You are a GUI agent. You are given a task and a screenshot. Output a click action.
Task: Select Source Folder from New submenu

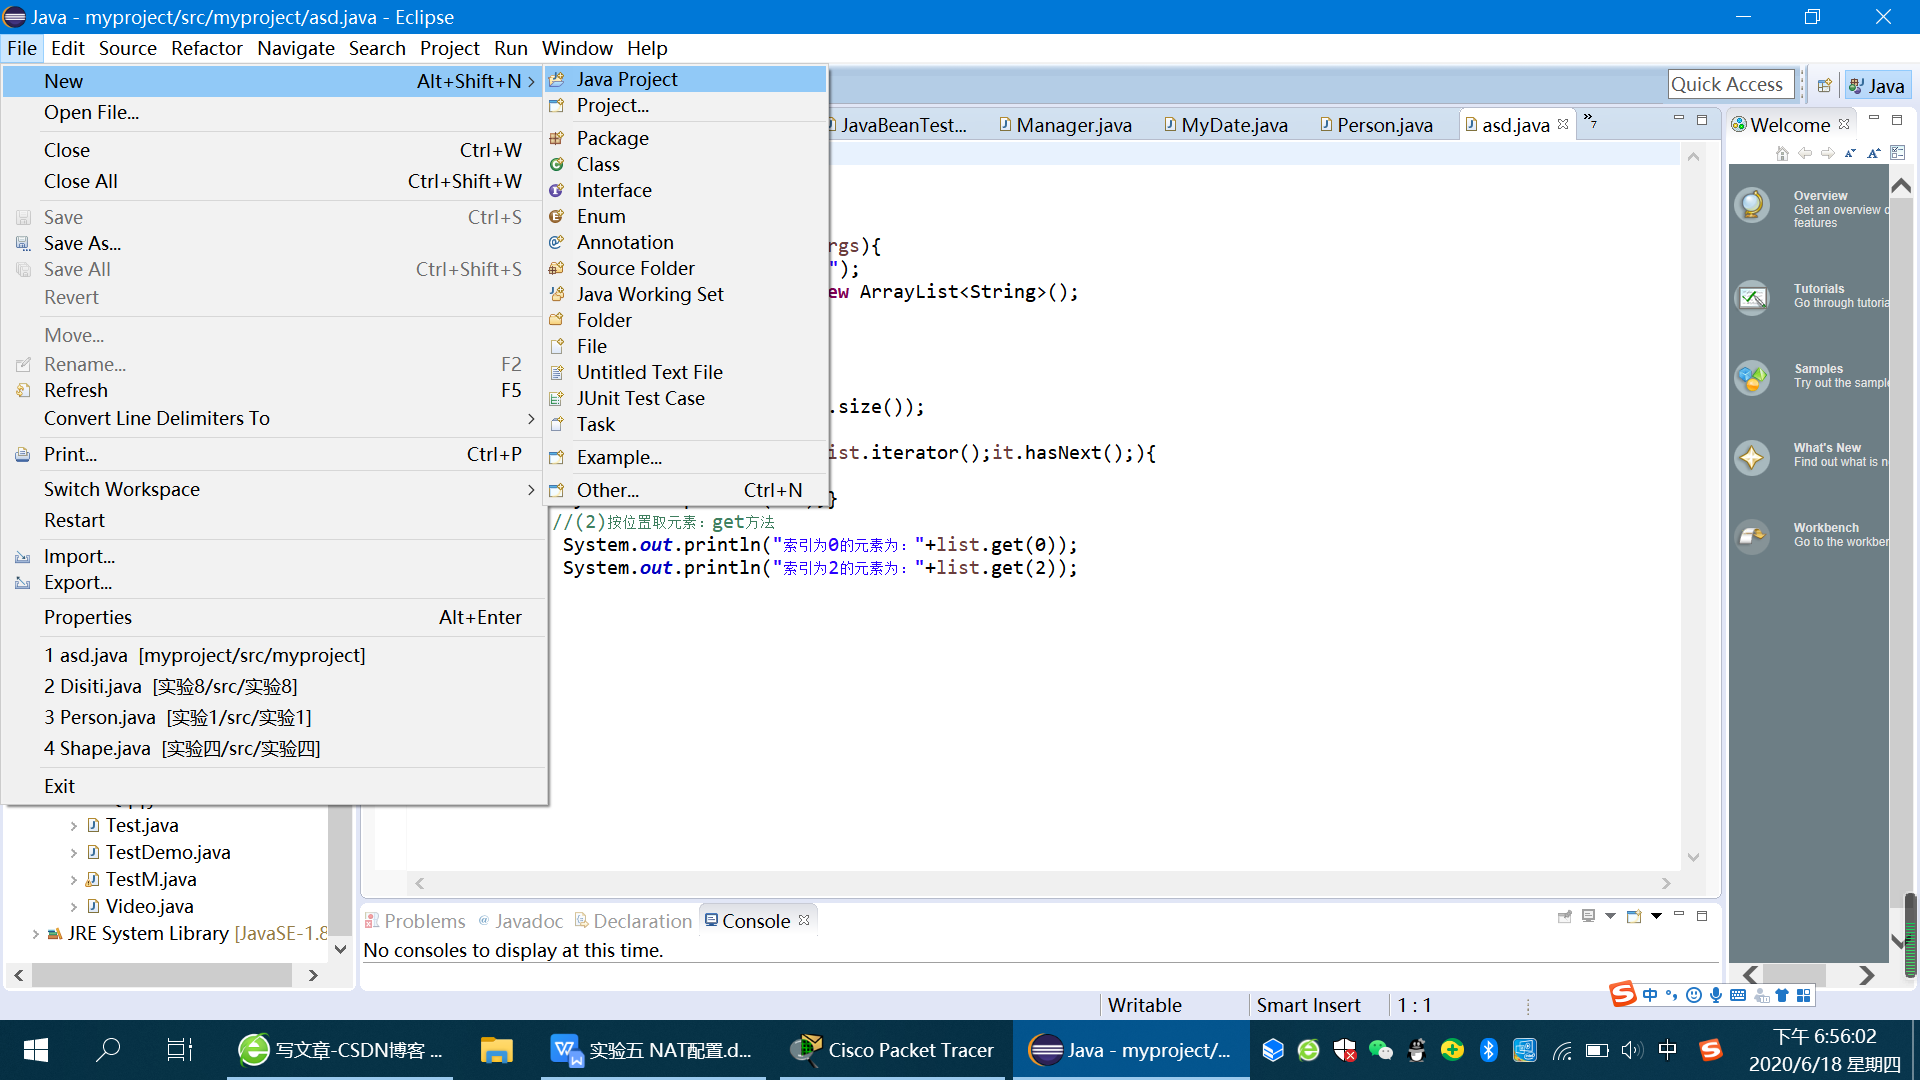coord(636,268)
